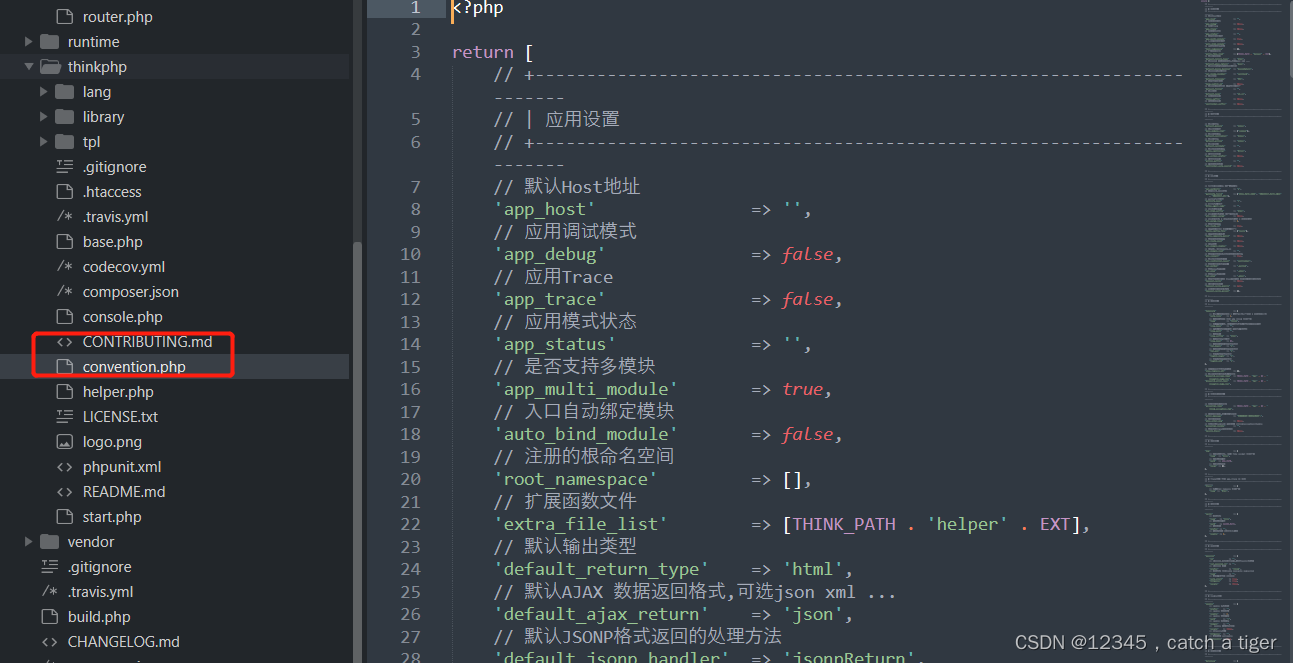The image size is (1293, 663).
Task: Click the router.php file icon
Action: [65, 17]
